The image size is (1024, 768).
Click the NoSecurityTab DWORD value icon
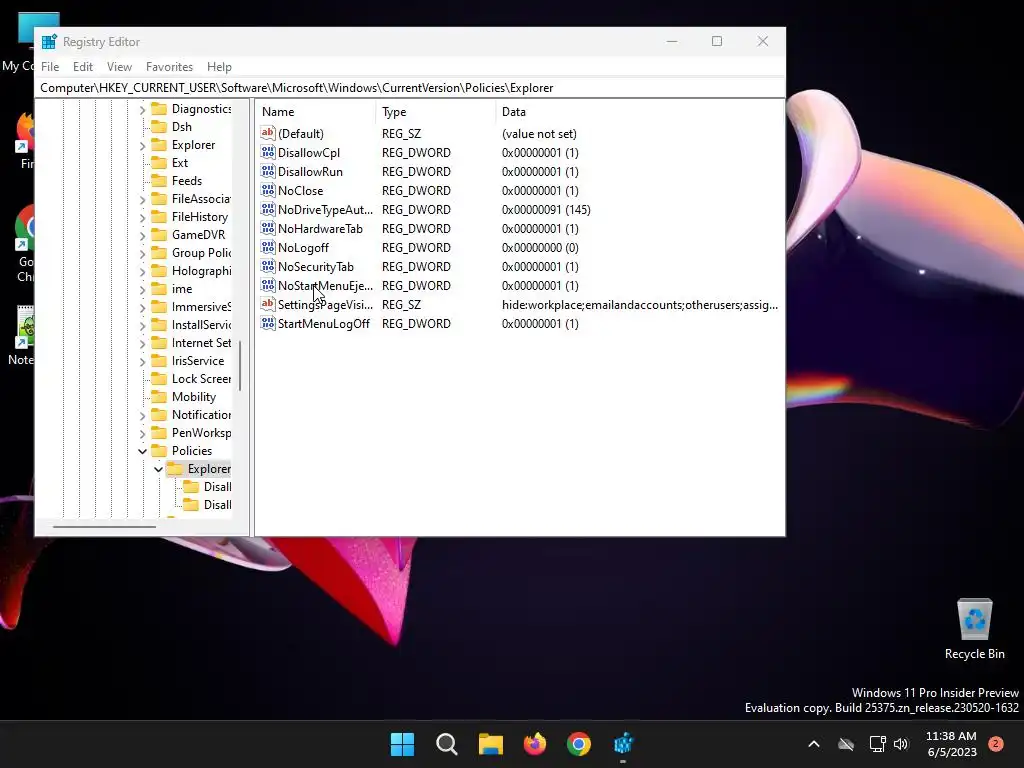268,266
